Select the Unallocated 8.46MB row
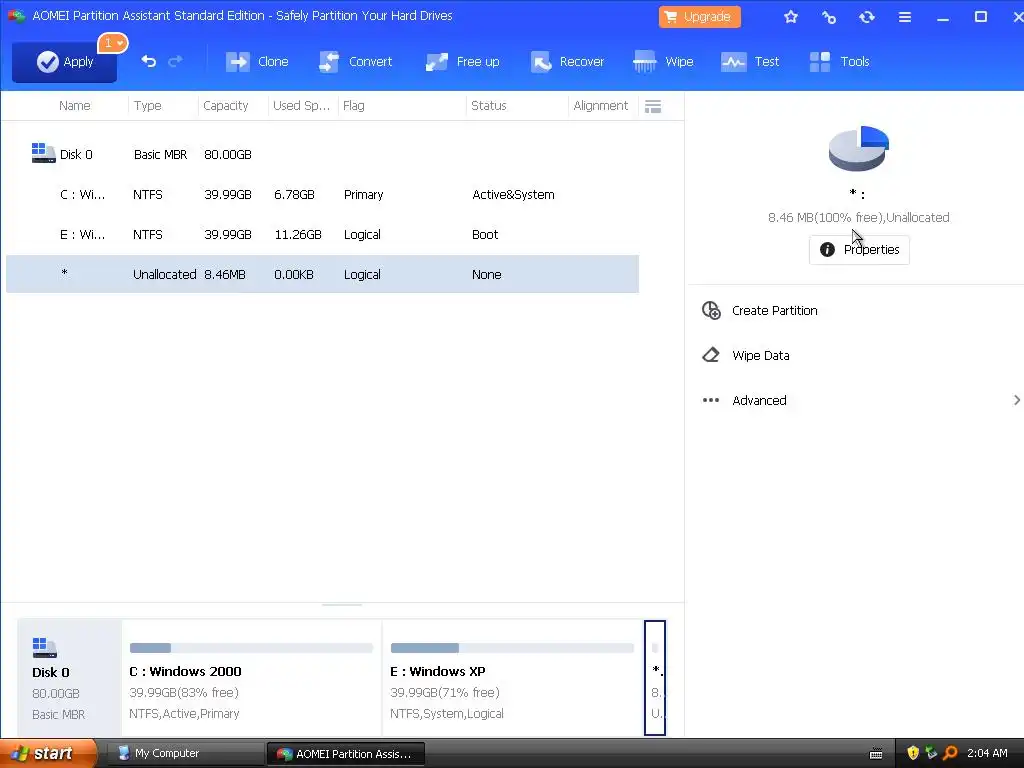The width and height of the screenshot is (1024, 768). click(x=322, y=274)
